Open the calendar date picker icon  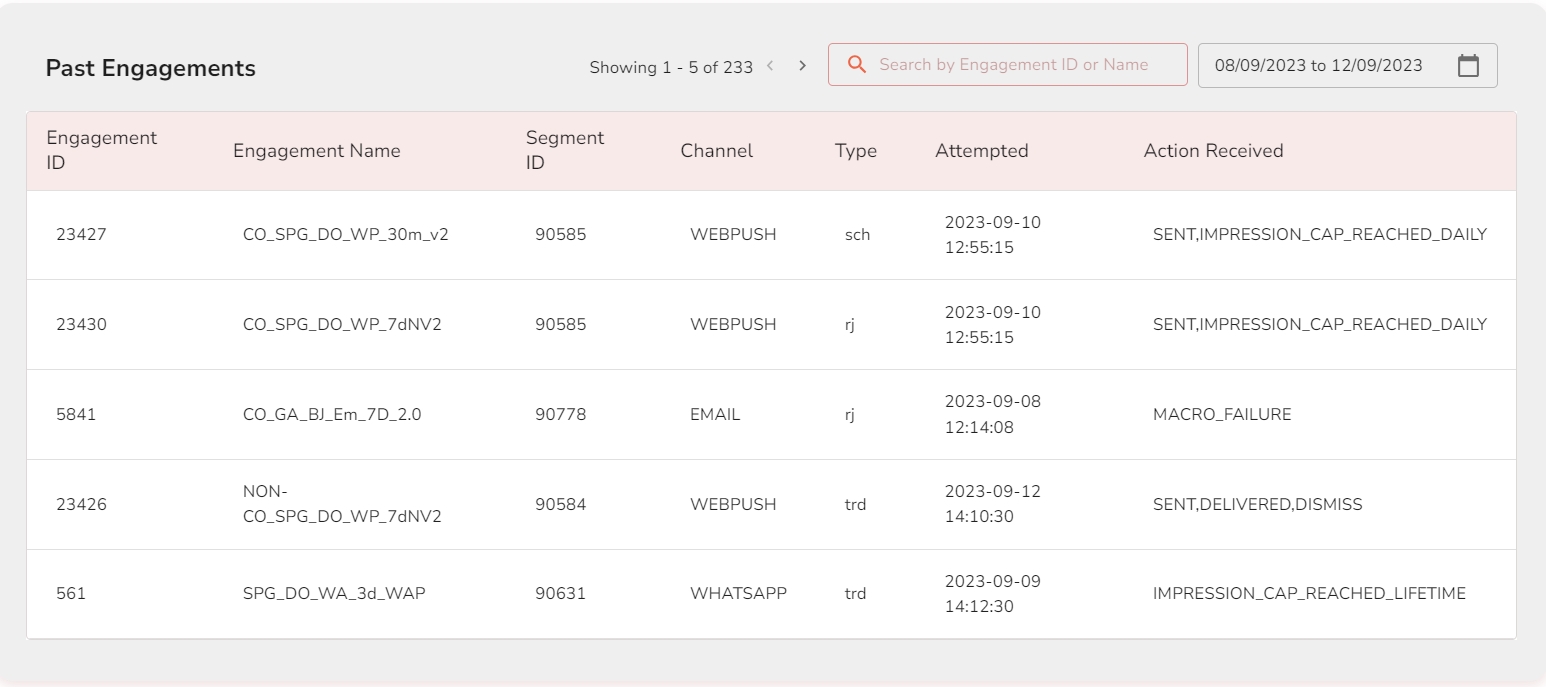(1468, 66)
